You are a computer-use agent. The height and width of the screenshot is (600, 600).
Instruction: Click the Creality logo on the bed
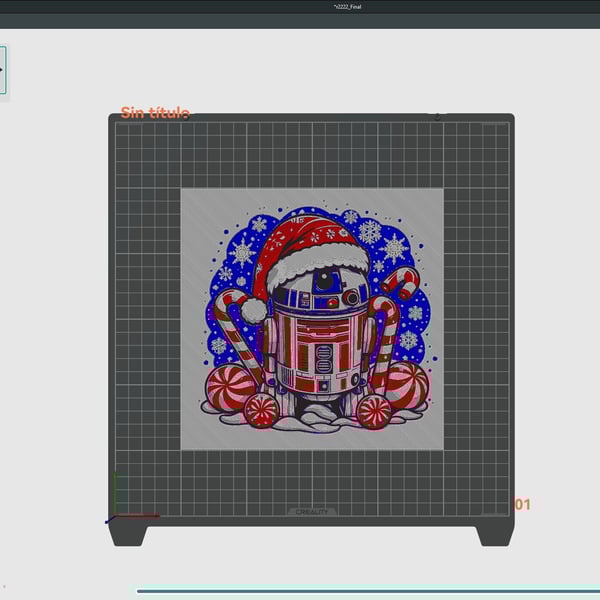[x=312, y=512]
